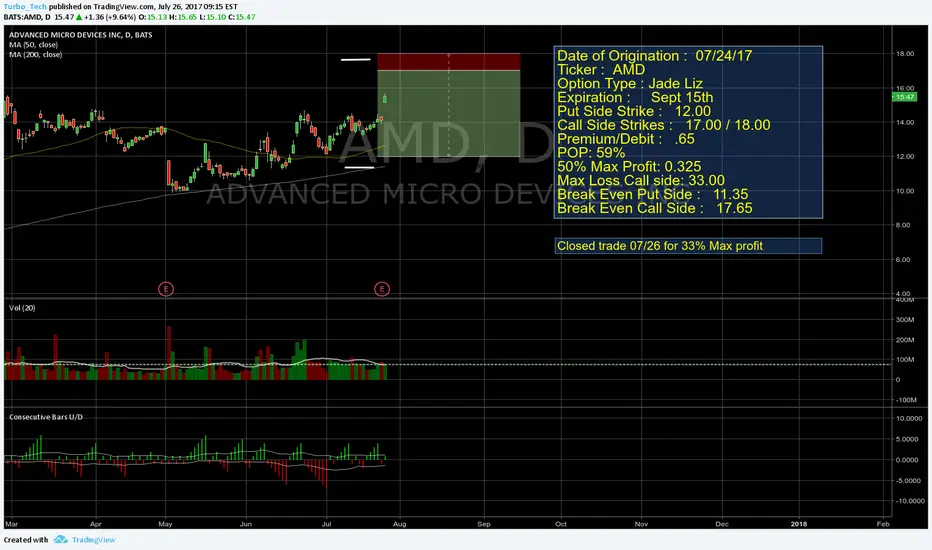Click the MA (50, close) indicator label

point(33,45)
